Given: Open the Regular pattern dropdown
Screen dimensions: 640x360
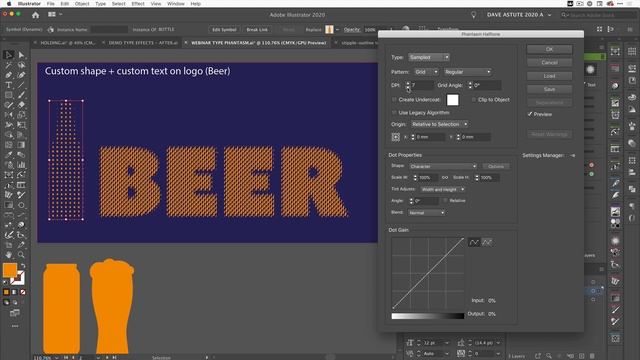Looking at the screenshot, I should coord(467,72).
